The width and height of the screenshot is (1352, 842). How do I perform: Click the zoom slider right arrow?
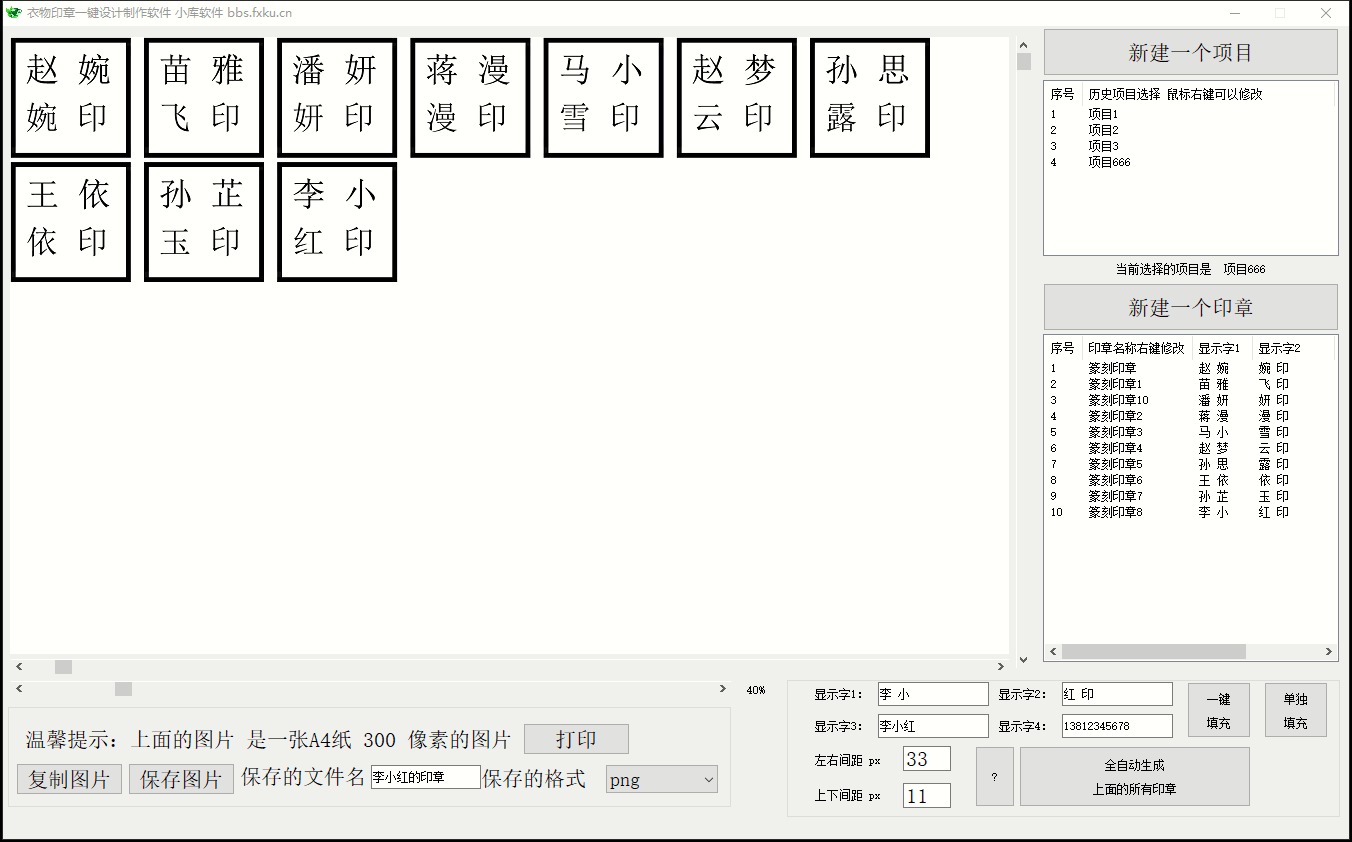[x=723, y=689]
